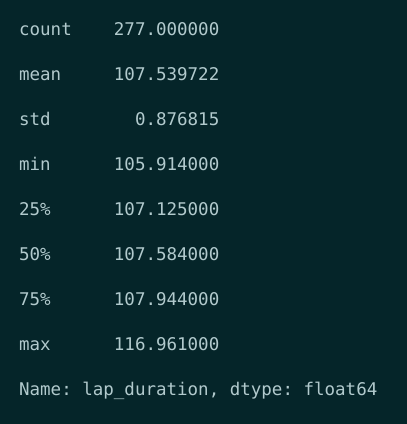Select the median value 107.584000
This screenshot has height=424, width=407.
[x=166, y=254]
